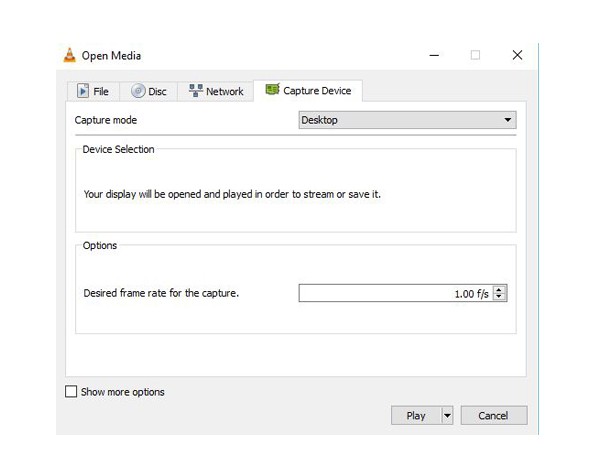Viewport: 600px width, 470px height.
Task: Increase frame rate with the up arrow
Action: coord(500,290)
